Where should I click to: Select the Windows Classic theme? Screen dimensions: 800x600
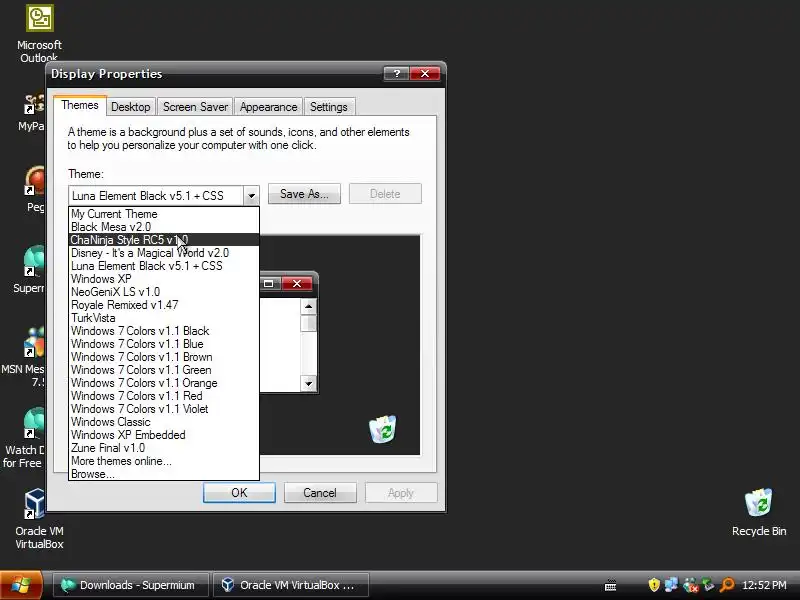coord(164,422)
